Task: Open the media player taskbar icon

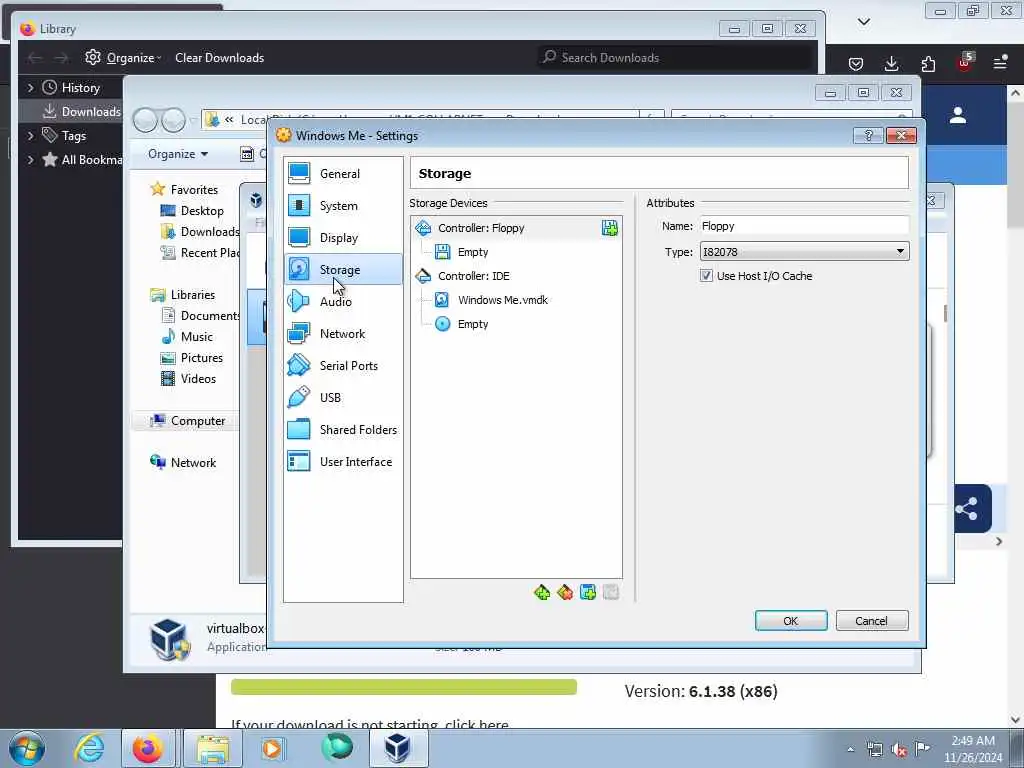Action: (x=272, y=748)
